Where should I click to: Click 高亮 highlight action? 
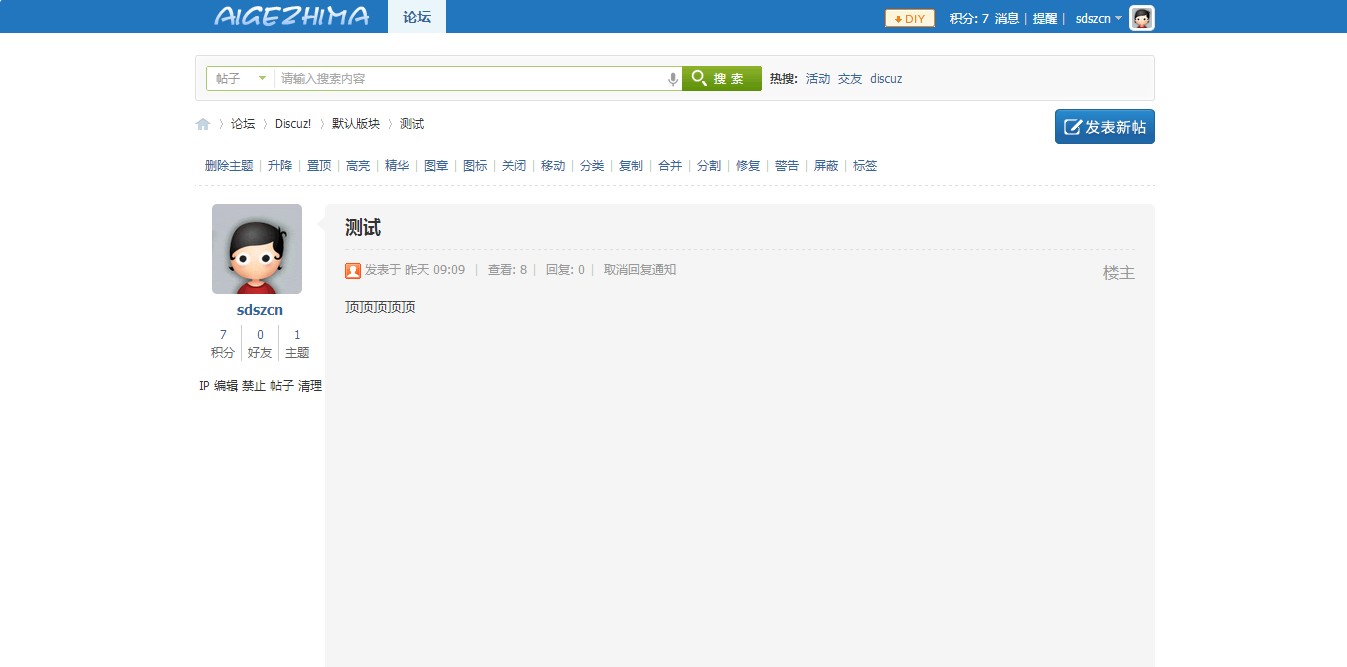pos(358,166)
